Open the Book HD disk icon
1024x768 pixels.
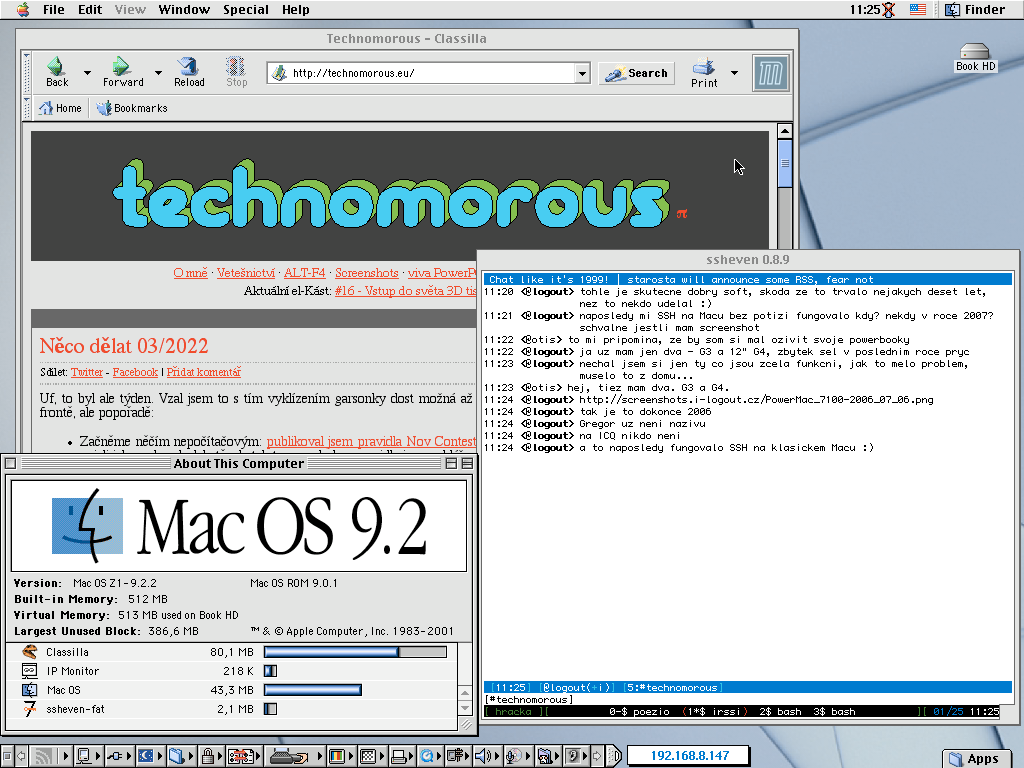coord(975,52)
